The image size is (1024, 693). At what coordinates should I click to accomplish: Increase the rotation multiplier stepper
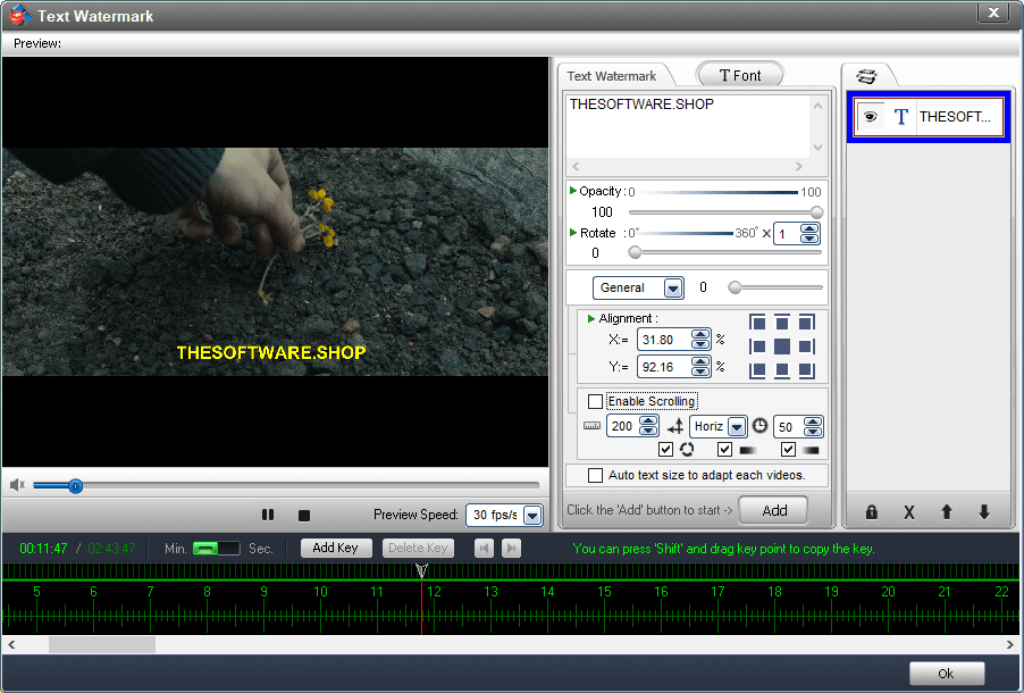pyautogui.click(x=809, y=229)
